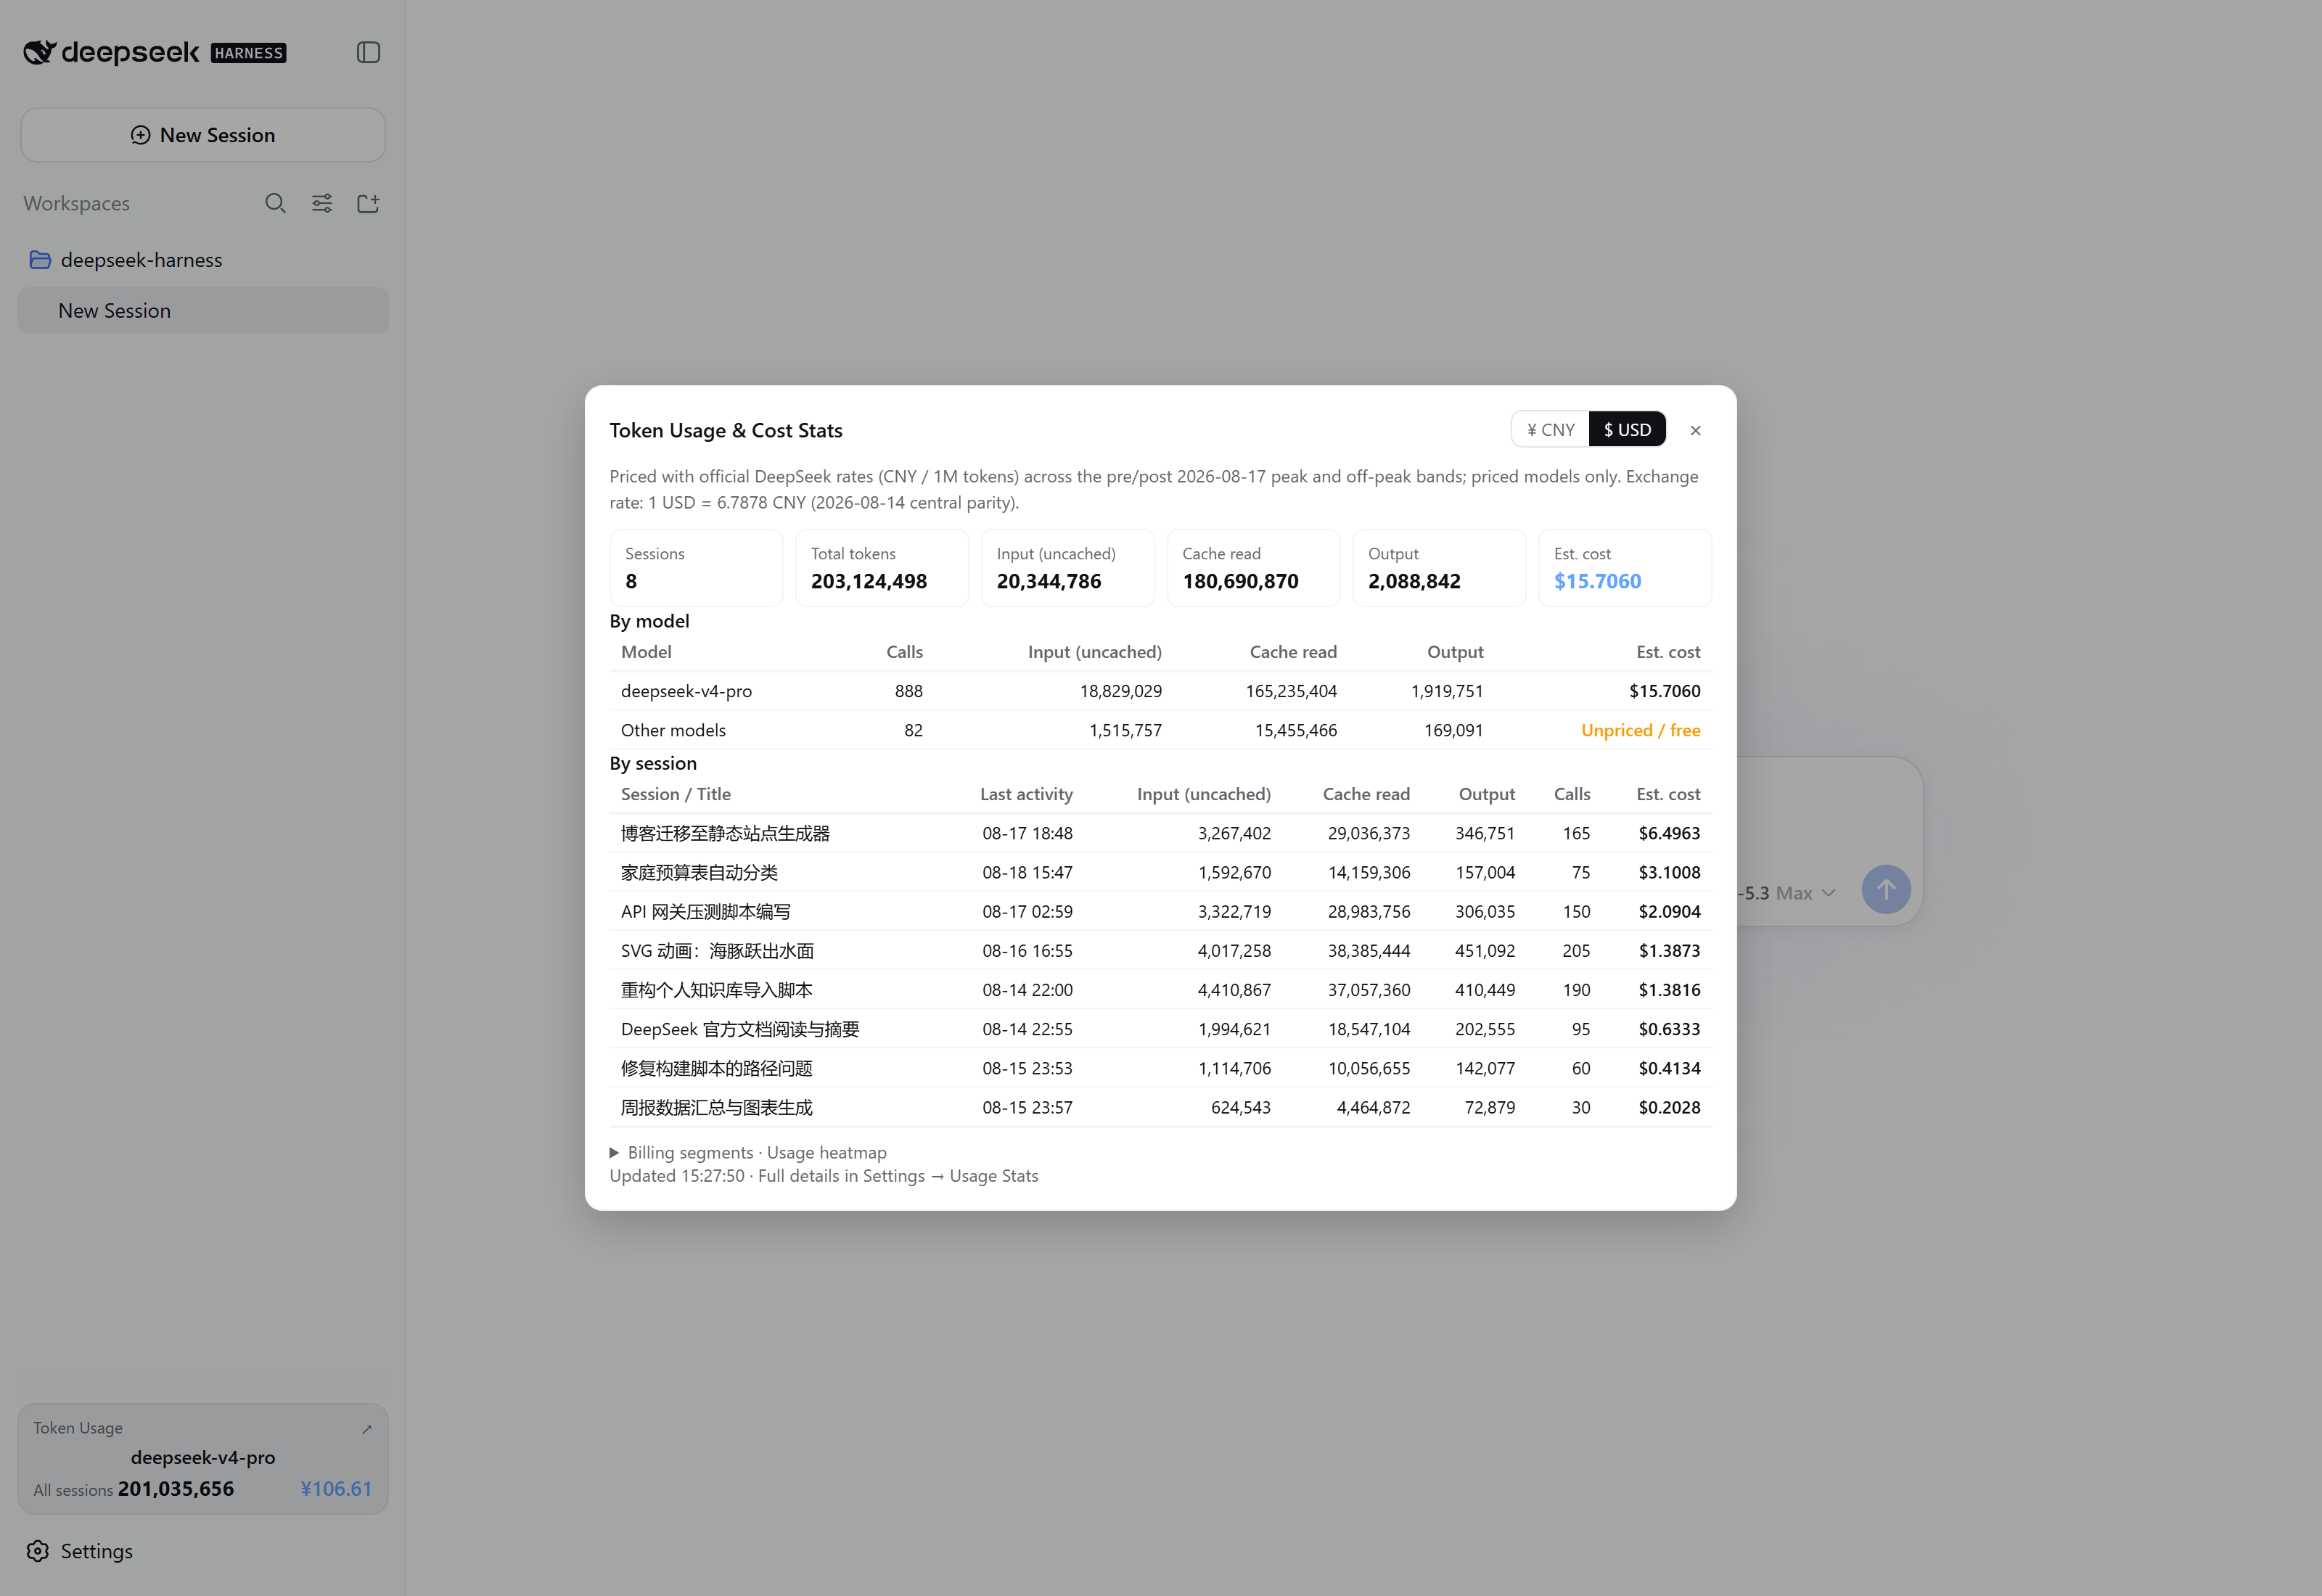Click the orange 'Unpriced / free' label
This screenshot has height=1596, width=2322.
1640,730
